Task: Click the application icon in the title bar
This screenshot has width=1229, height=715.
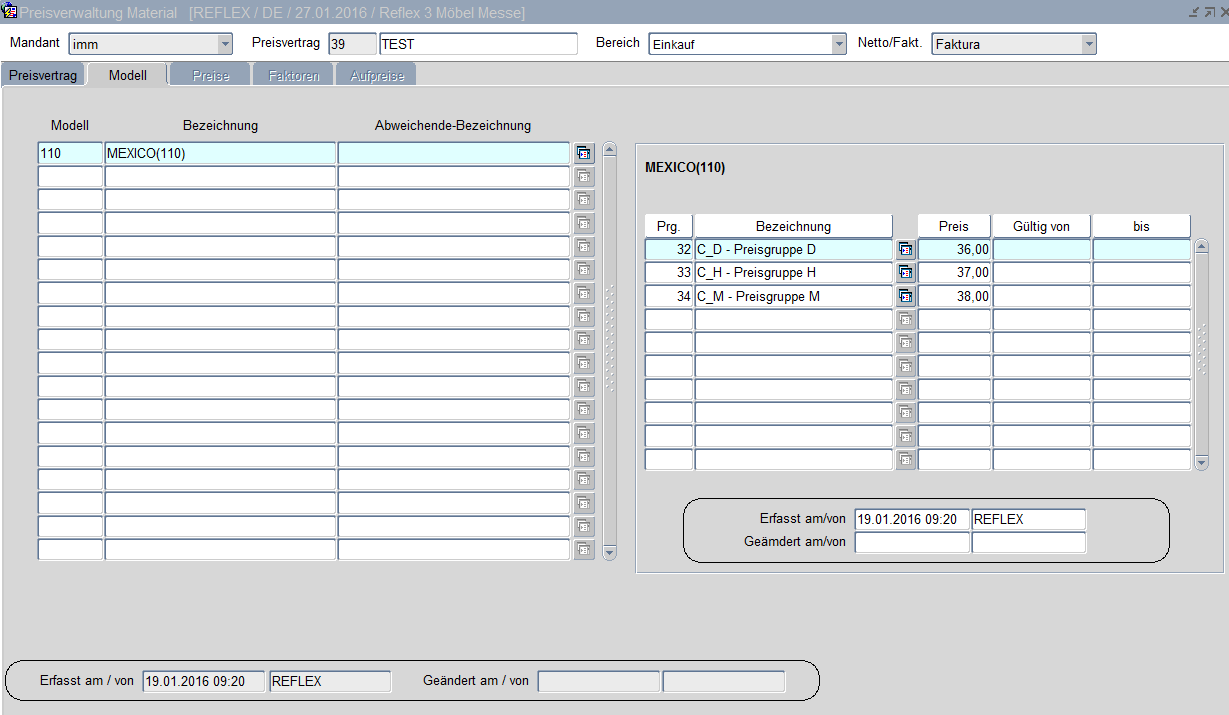Action: coord(10,12)
